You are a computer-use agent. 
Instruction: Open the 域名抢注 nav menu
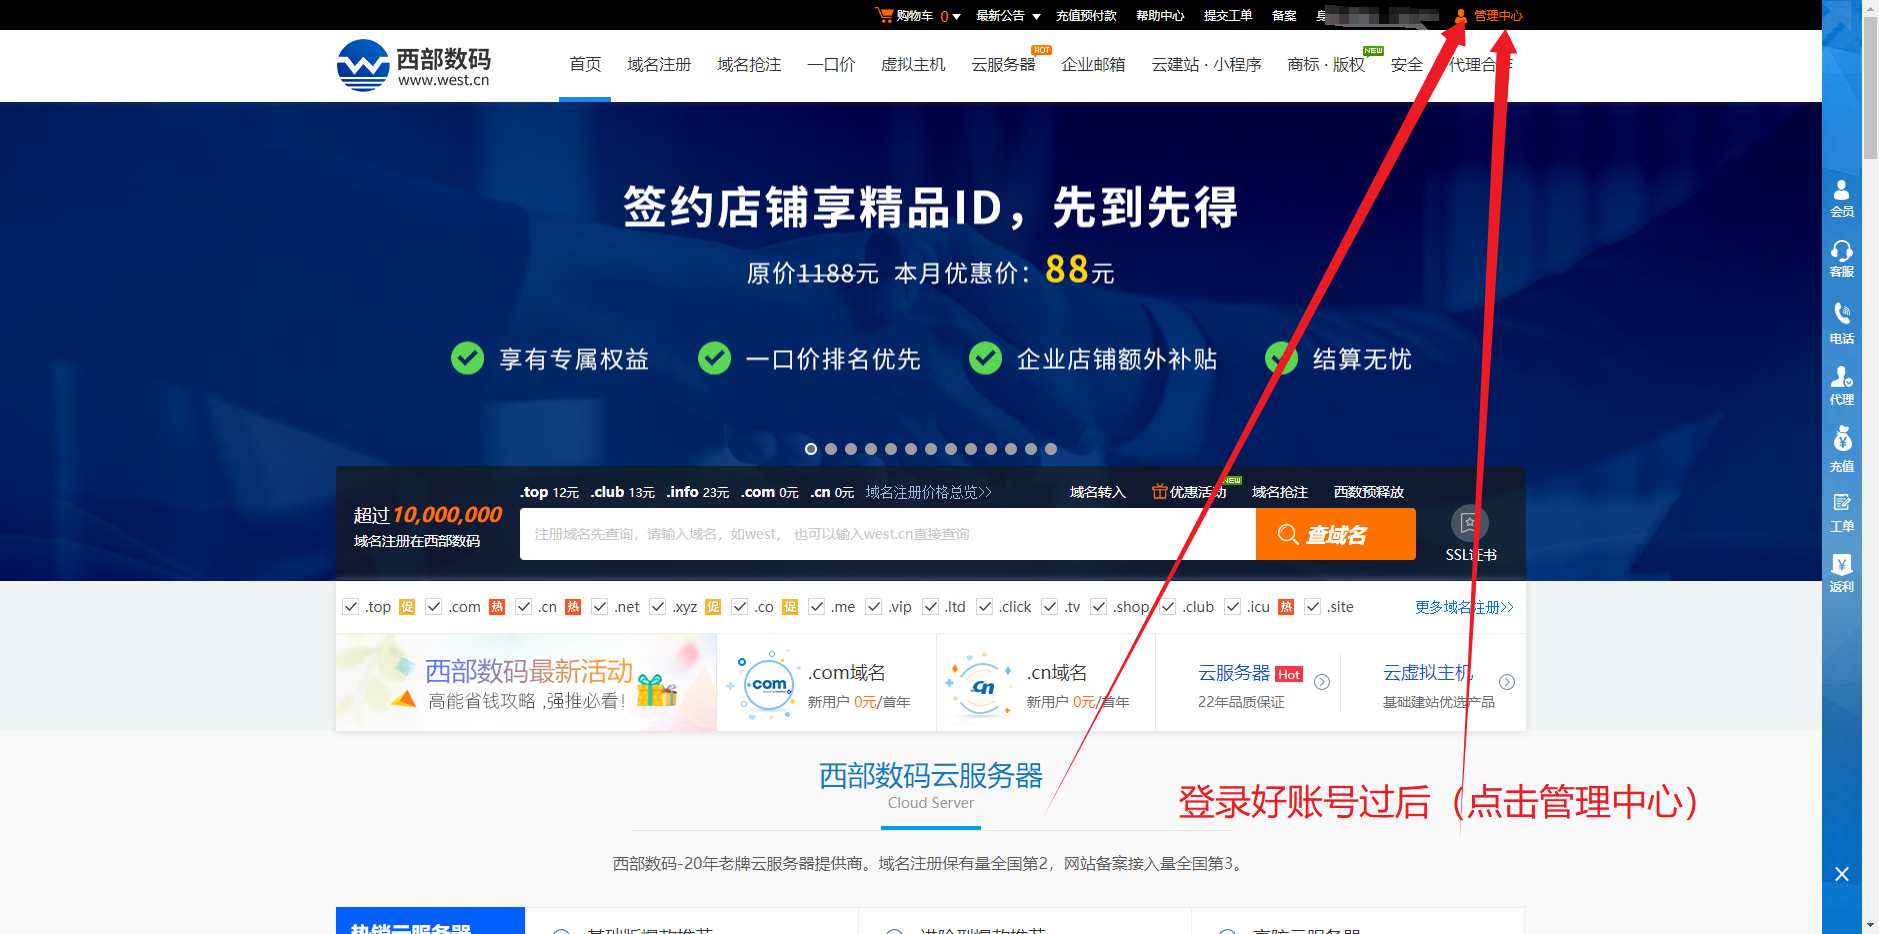coord(749,64)
